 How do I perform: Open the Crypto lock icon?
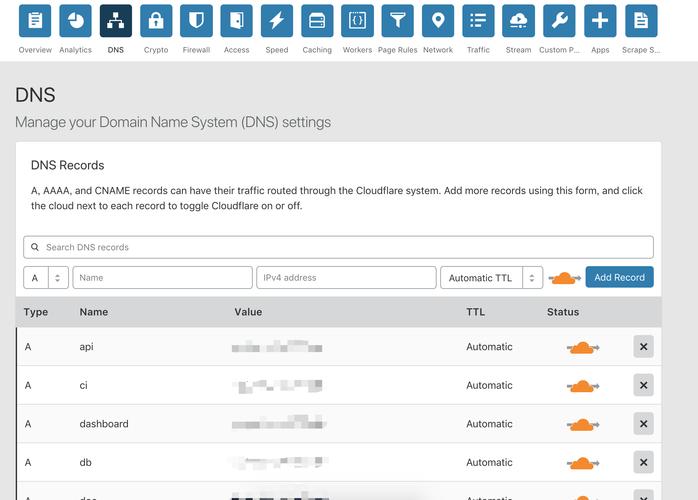pos(156,20)
